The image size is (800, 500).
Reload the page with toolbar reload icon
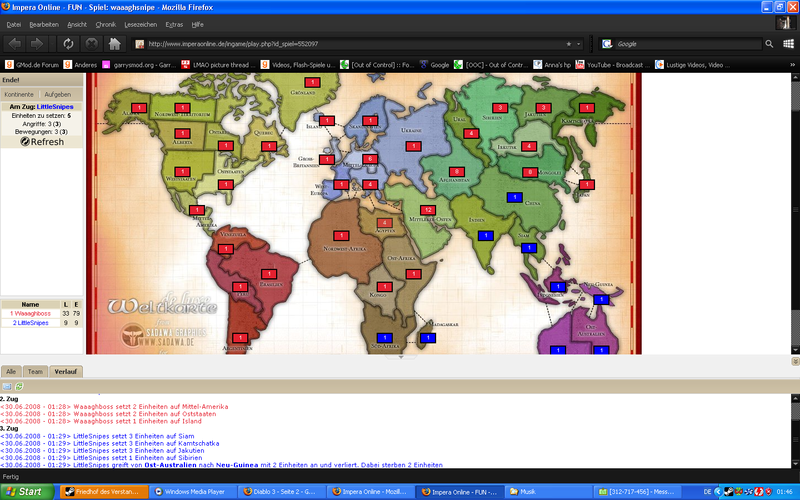tap(68, 44)
